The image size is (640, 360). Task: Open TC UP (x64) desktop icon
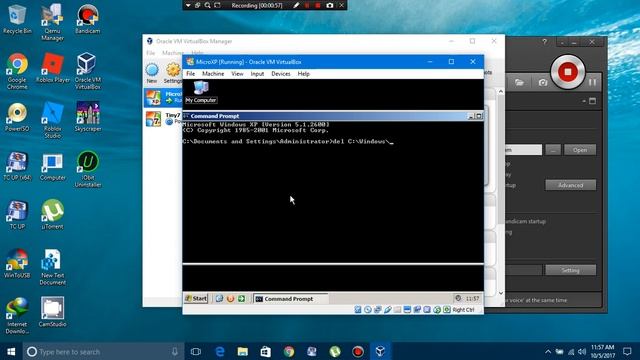click(x=17, y=166)
